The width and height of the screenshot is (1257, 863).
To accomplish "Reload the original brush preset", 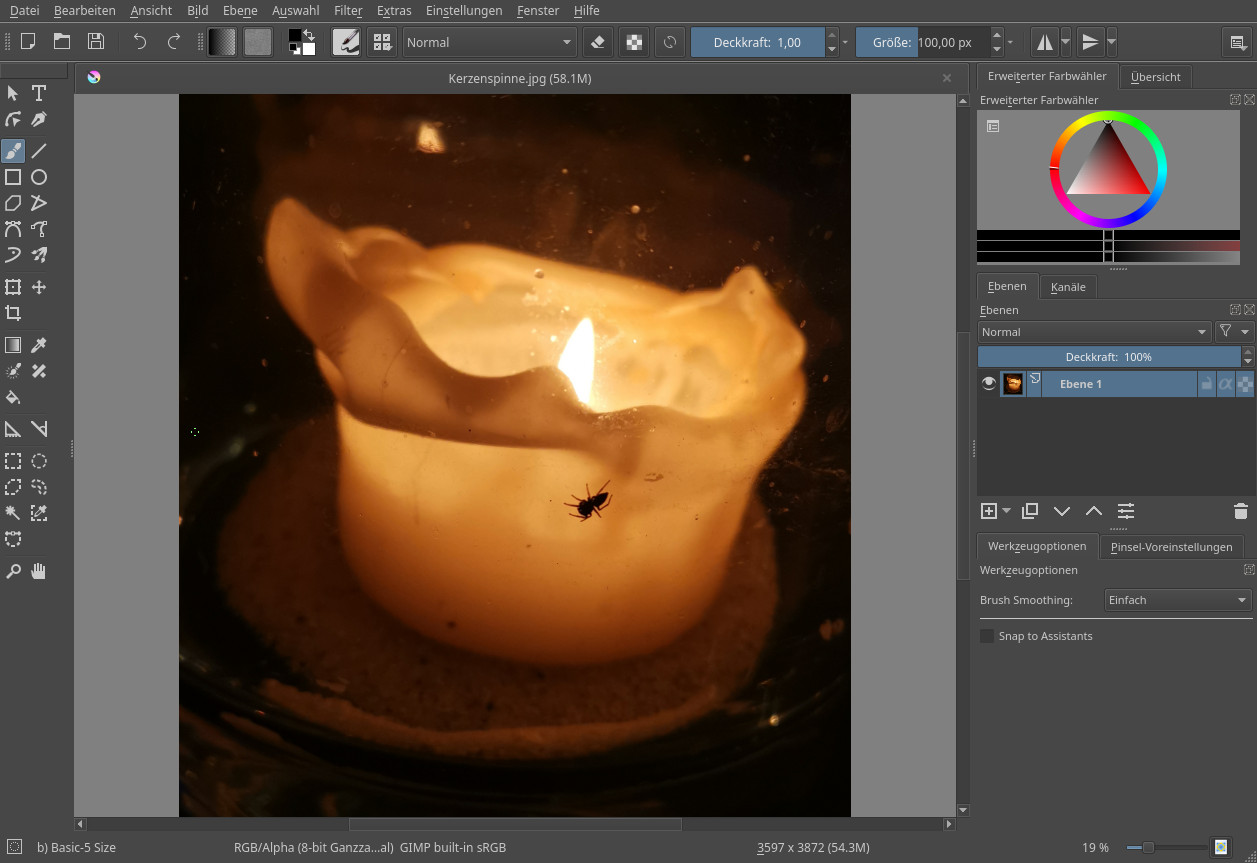I will 669,42.
